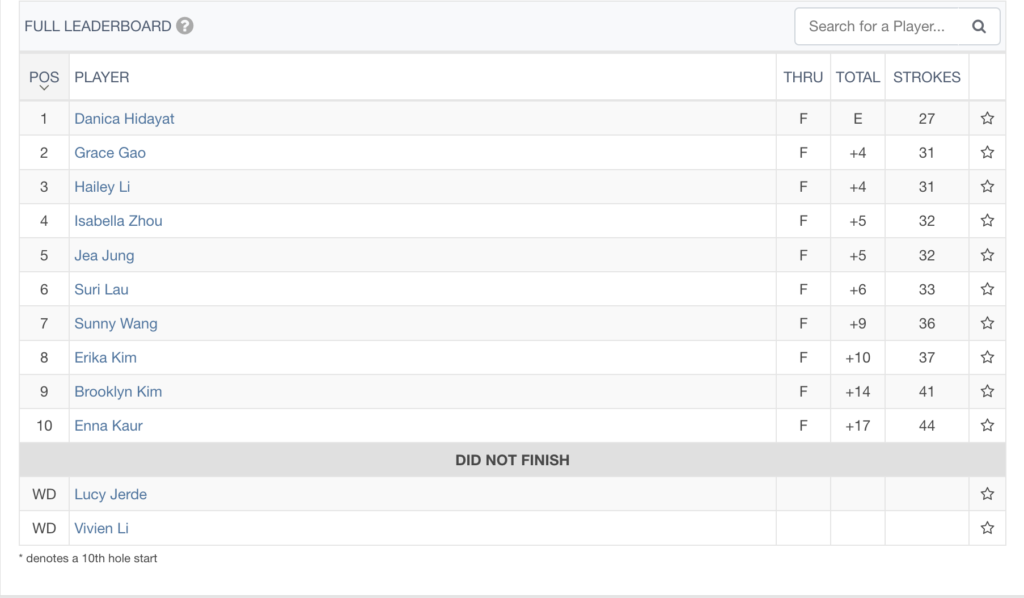Favorite Erika Kim using the star
Screen dimensions: 1024x598
[987, 357]
